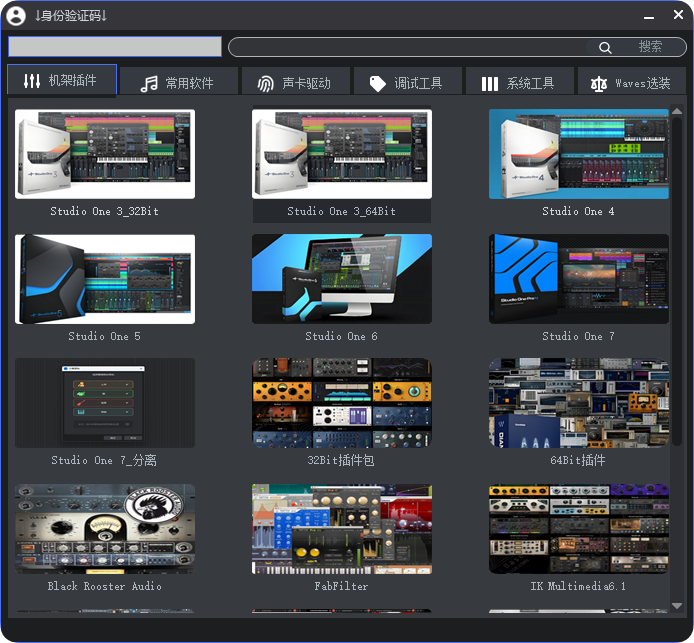The height and width of the screenshot is (643, 694).
Task: Click the mixer sliders icon on 机架插件 tab
Action: [x=32, y=81]
